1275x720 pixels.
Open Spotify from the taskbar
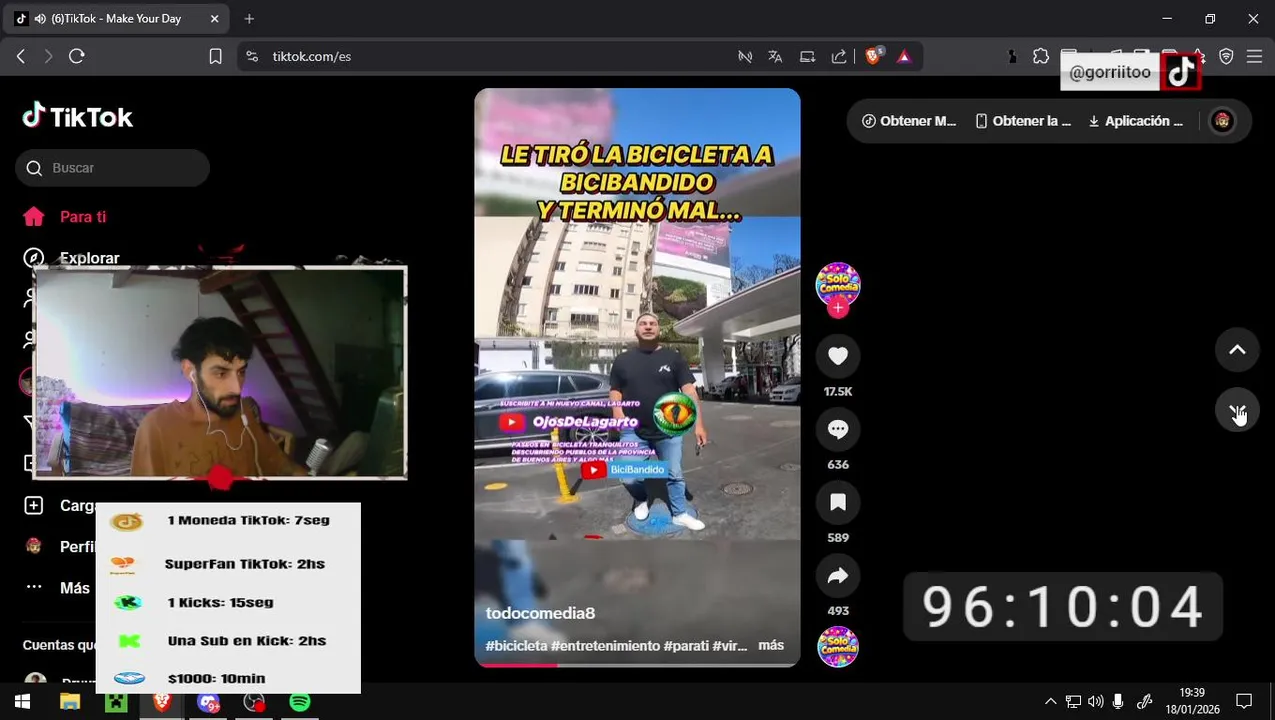[x=300, y=702]
